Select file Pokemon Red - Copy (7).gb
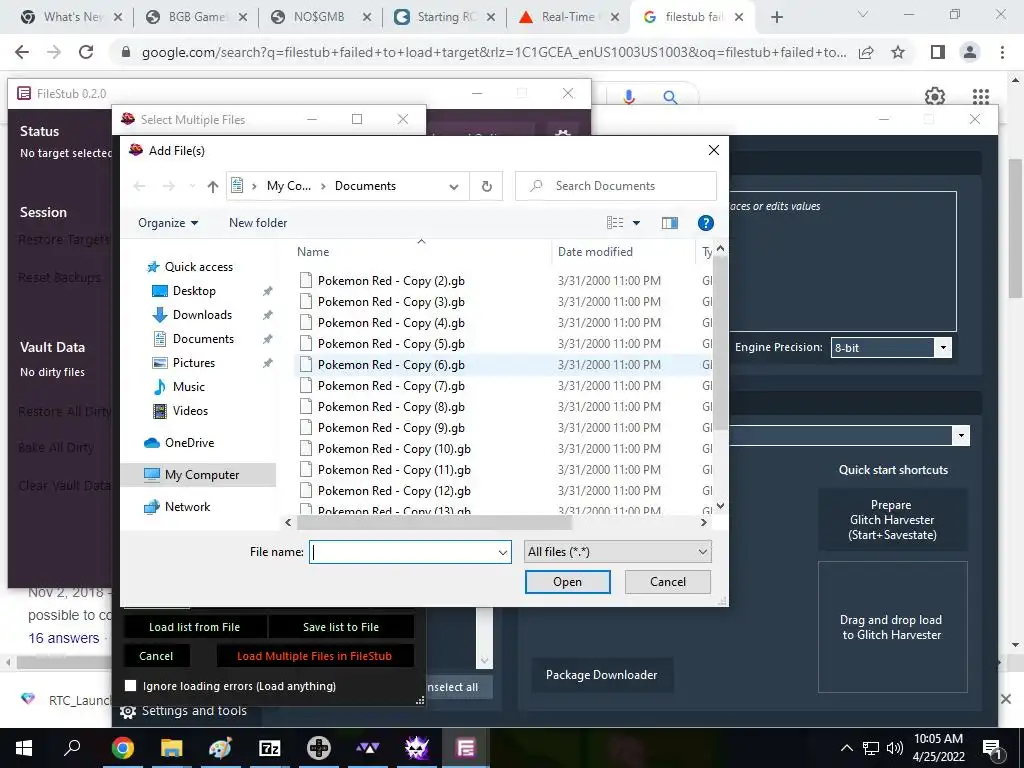 click(391, 385)
